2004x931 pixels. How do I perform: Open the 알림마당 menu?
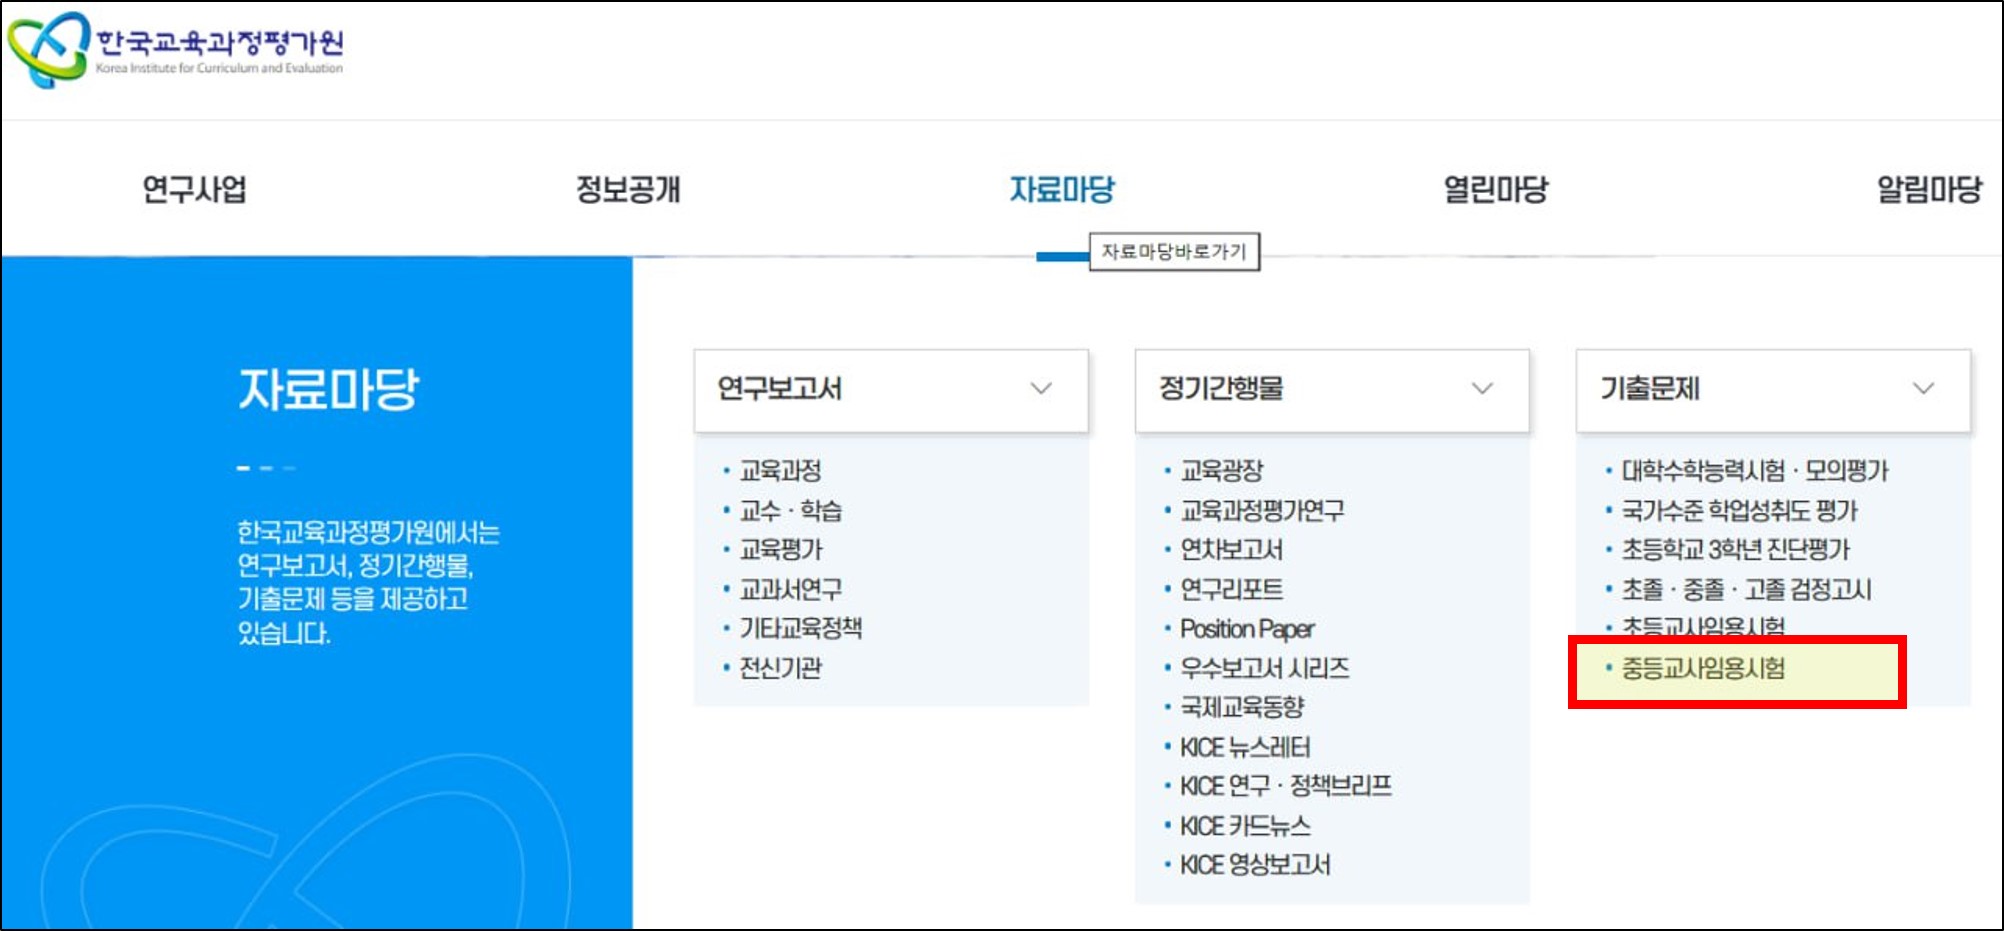click(x=1930, y=190)
